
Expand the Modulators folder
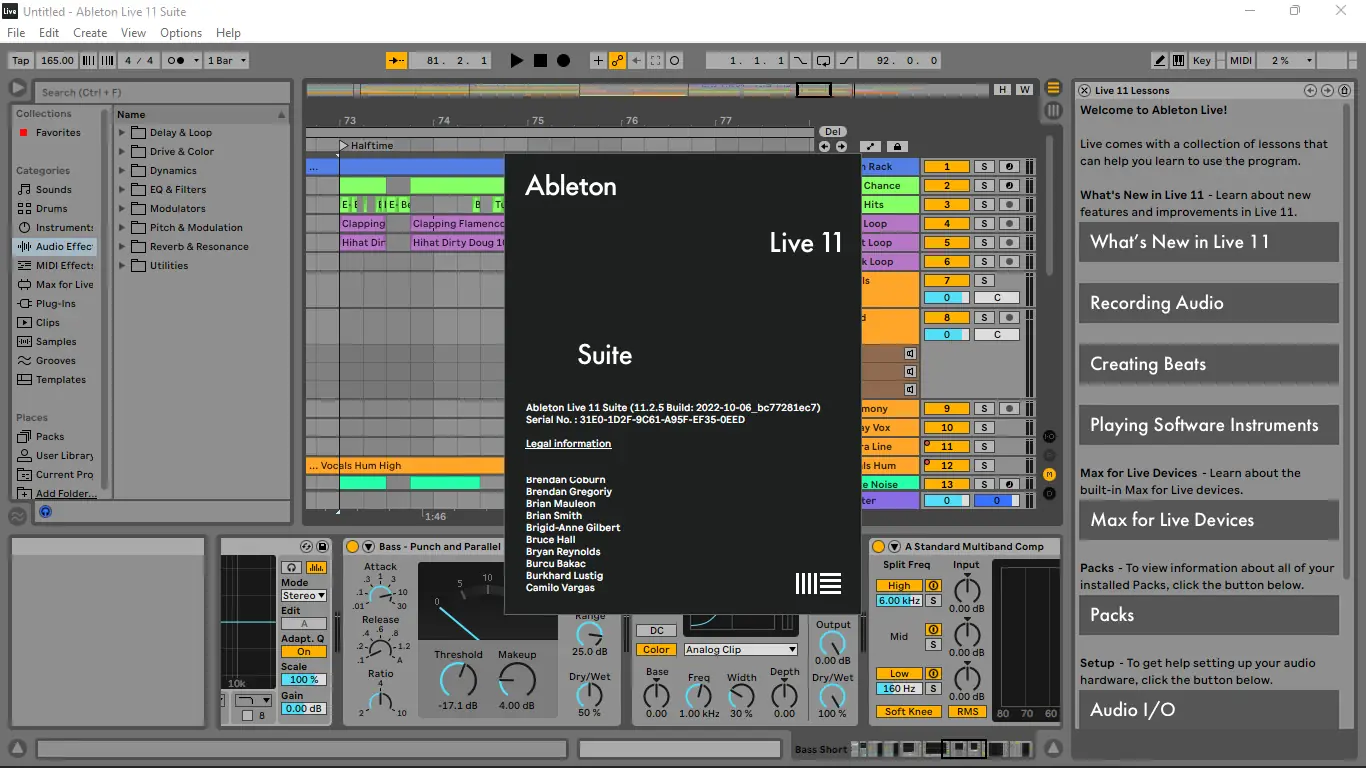(x=122, y=209)
